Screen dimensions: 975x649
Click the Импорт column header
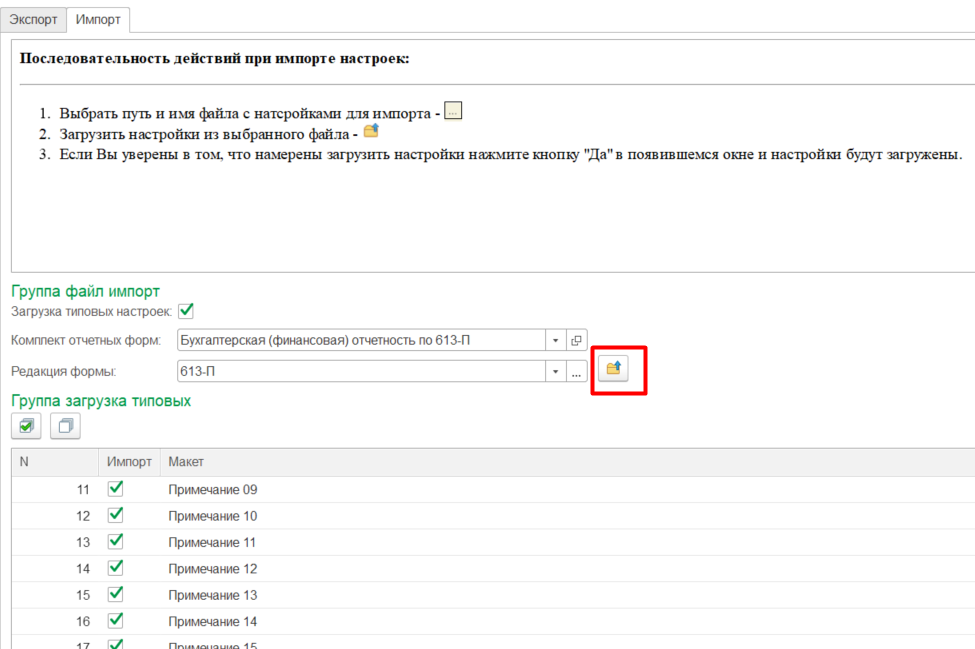pyautogui.click(x=129, y=462)
